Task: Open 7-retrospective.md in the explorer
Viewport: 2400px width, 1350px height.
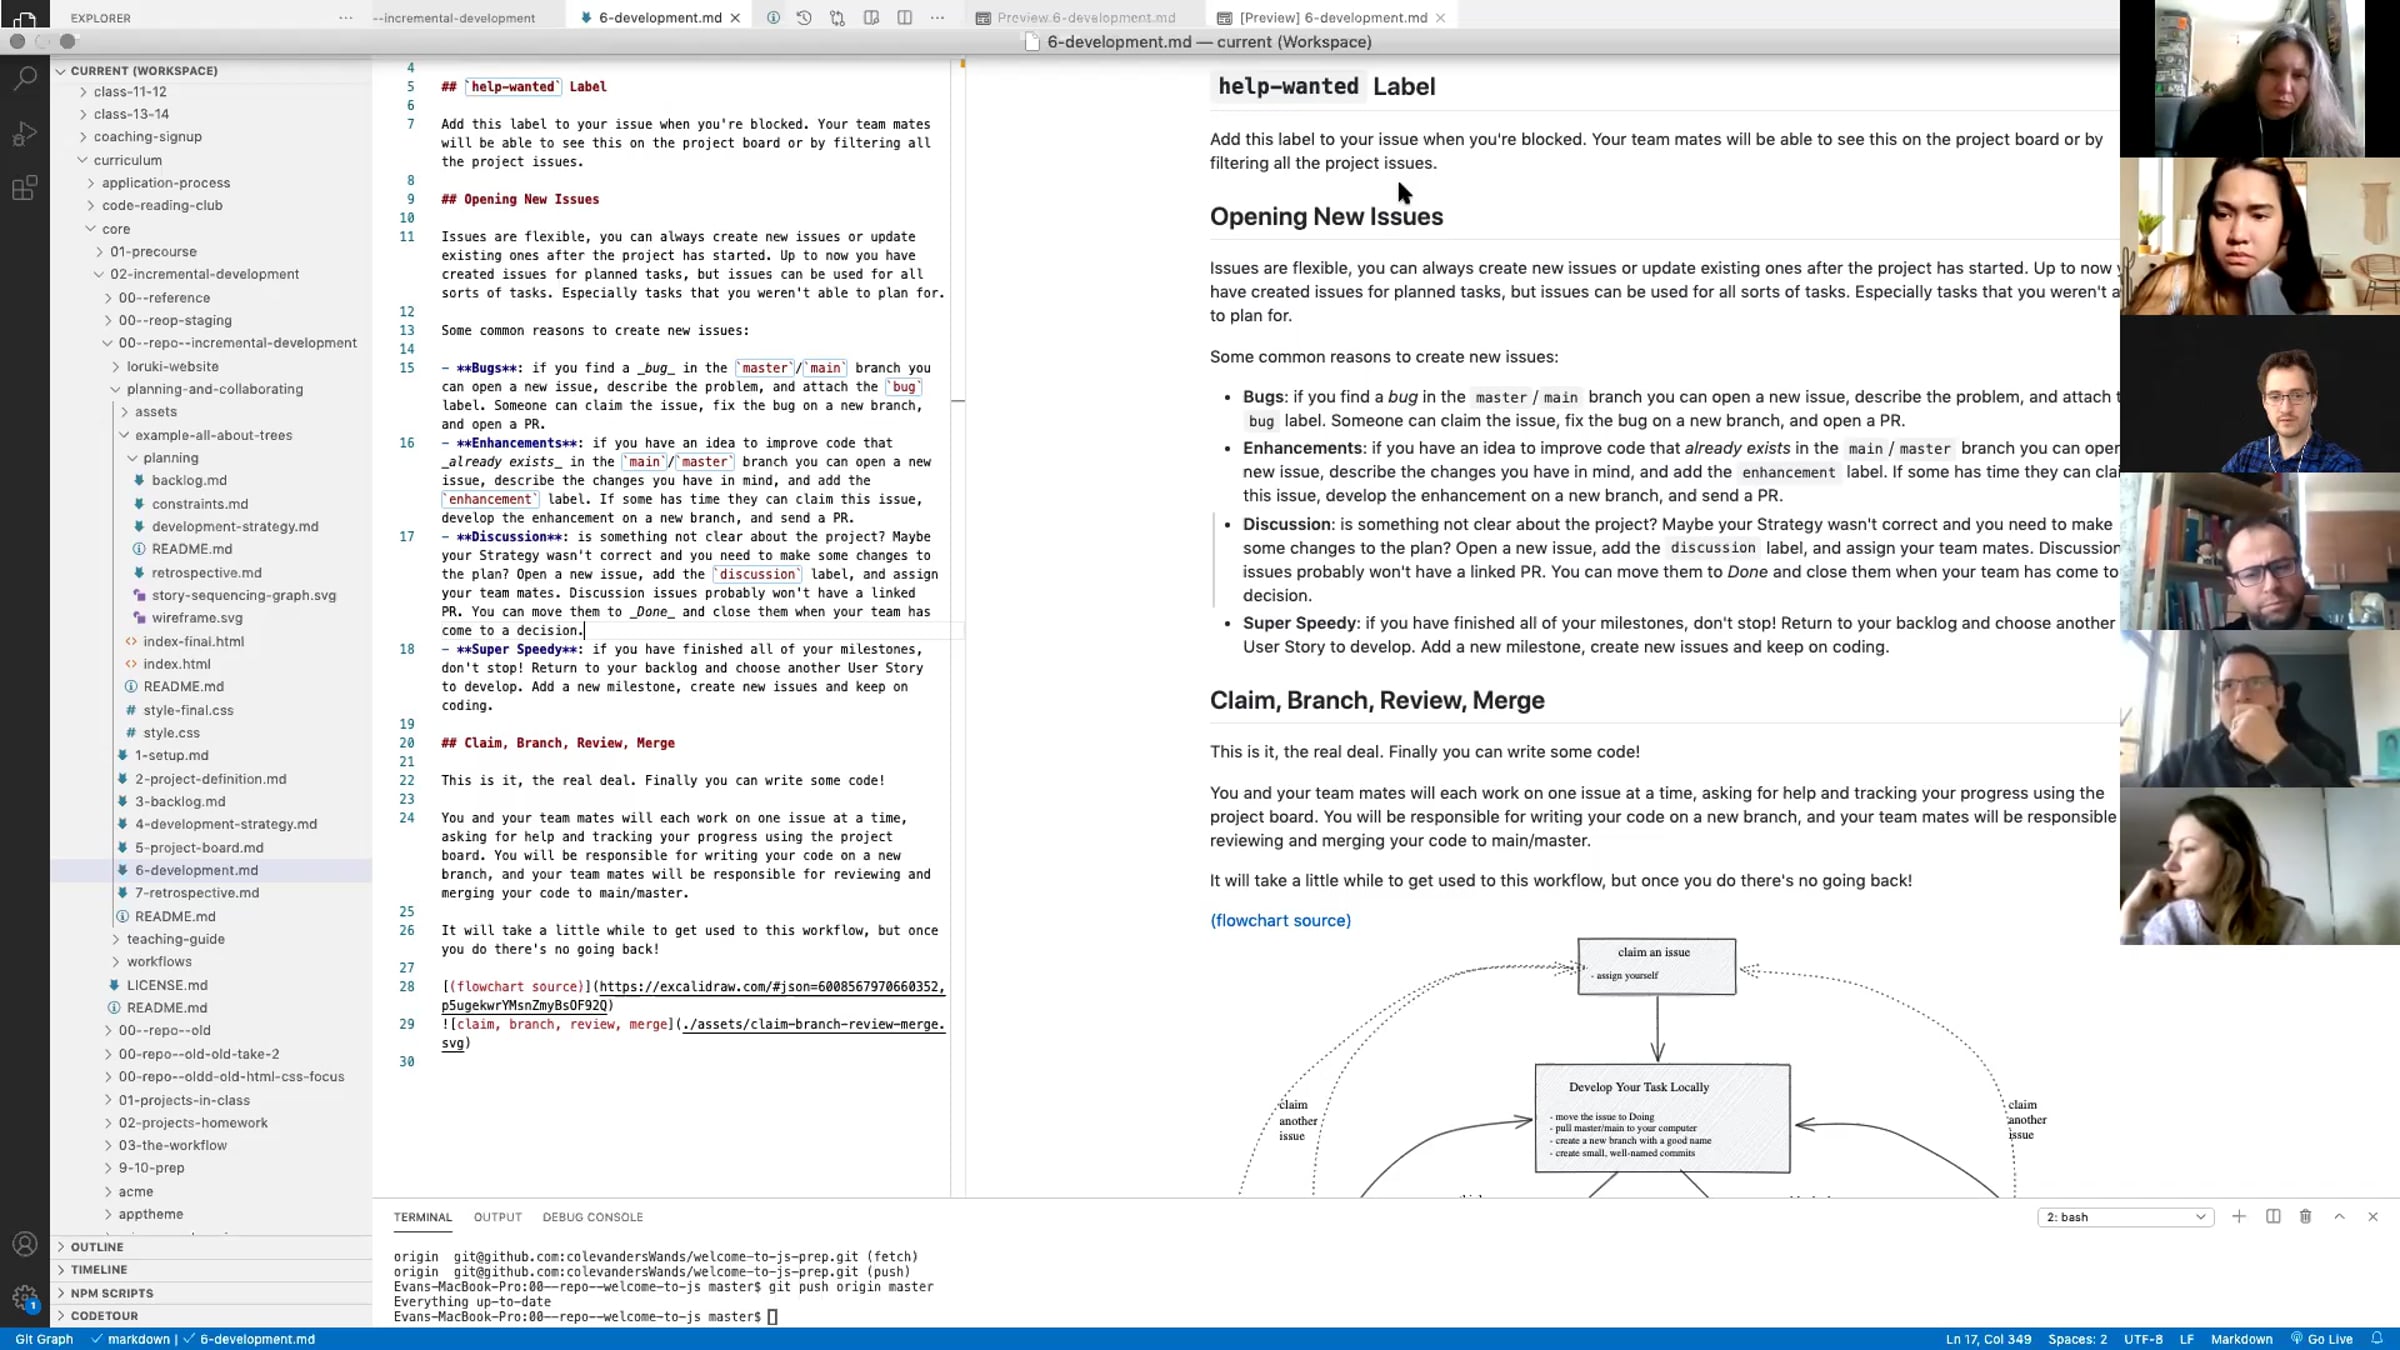Action: coord(197,893)
